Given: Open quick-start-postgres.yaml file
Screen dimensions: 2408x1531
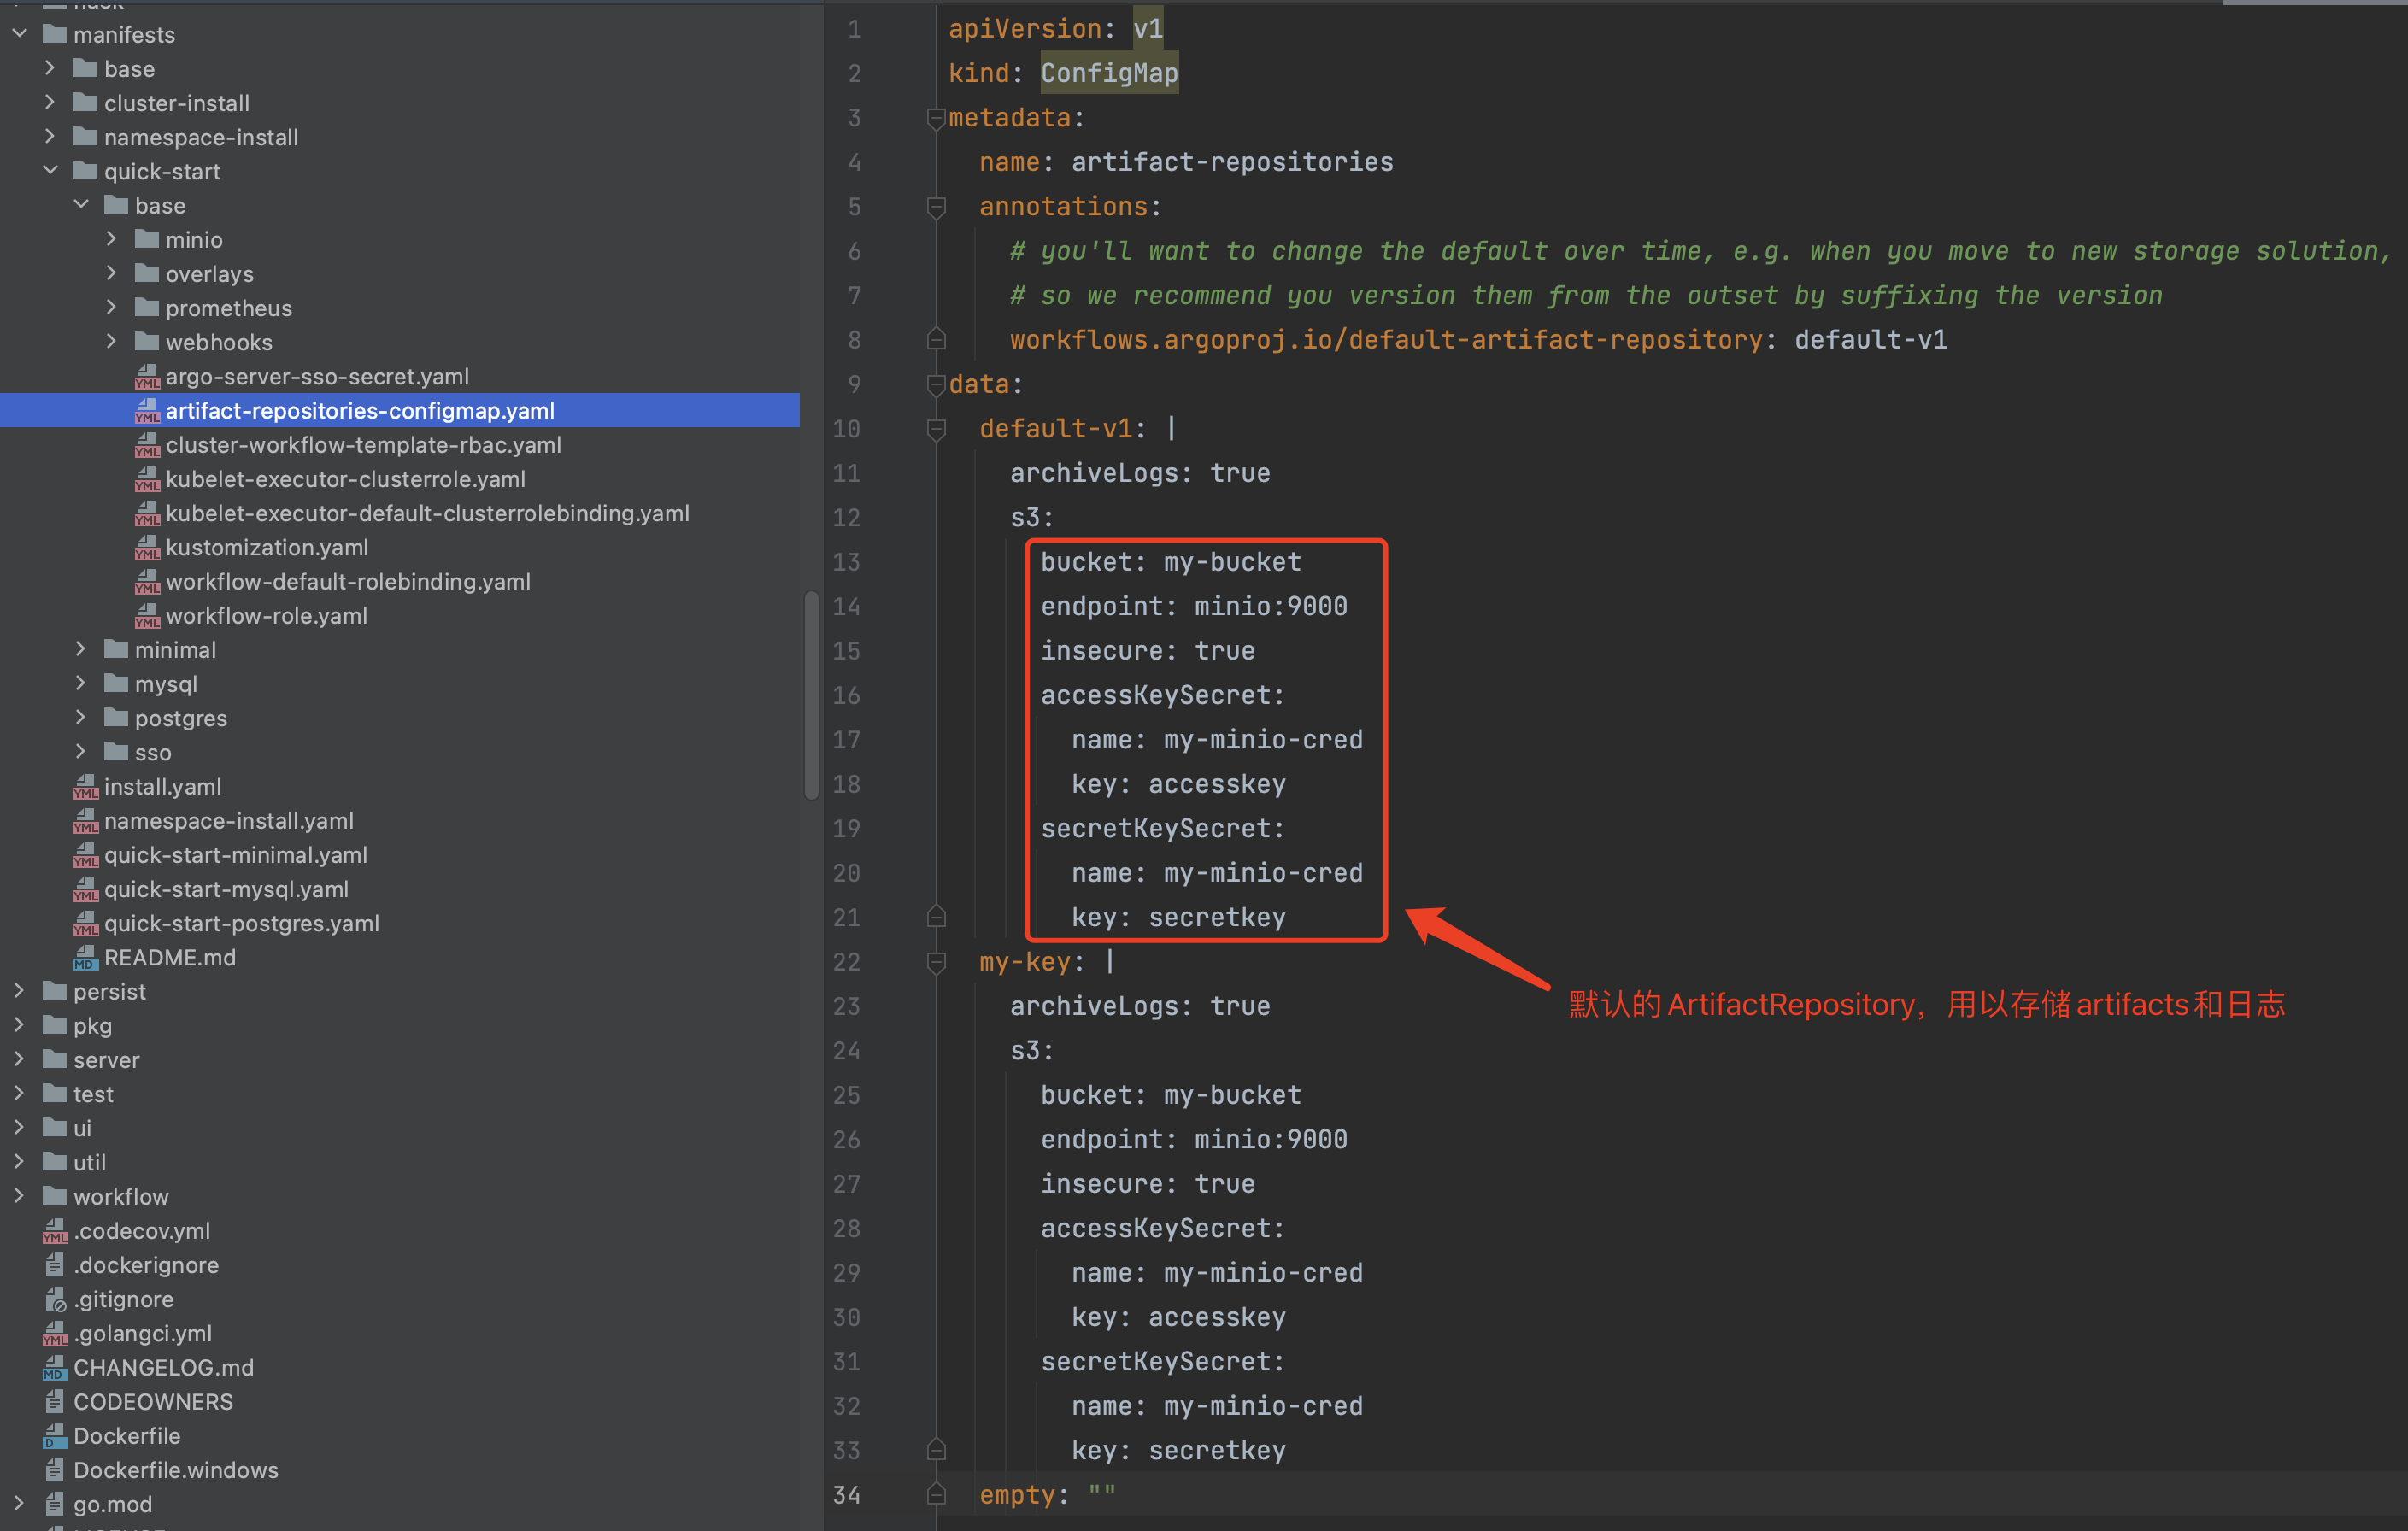Looking at the screenshot, I should 241,924.
